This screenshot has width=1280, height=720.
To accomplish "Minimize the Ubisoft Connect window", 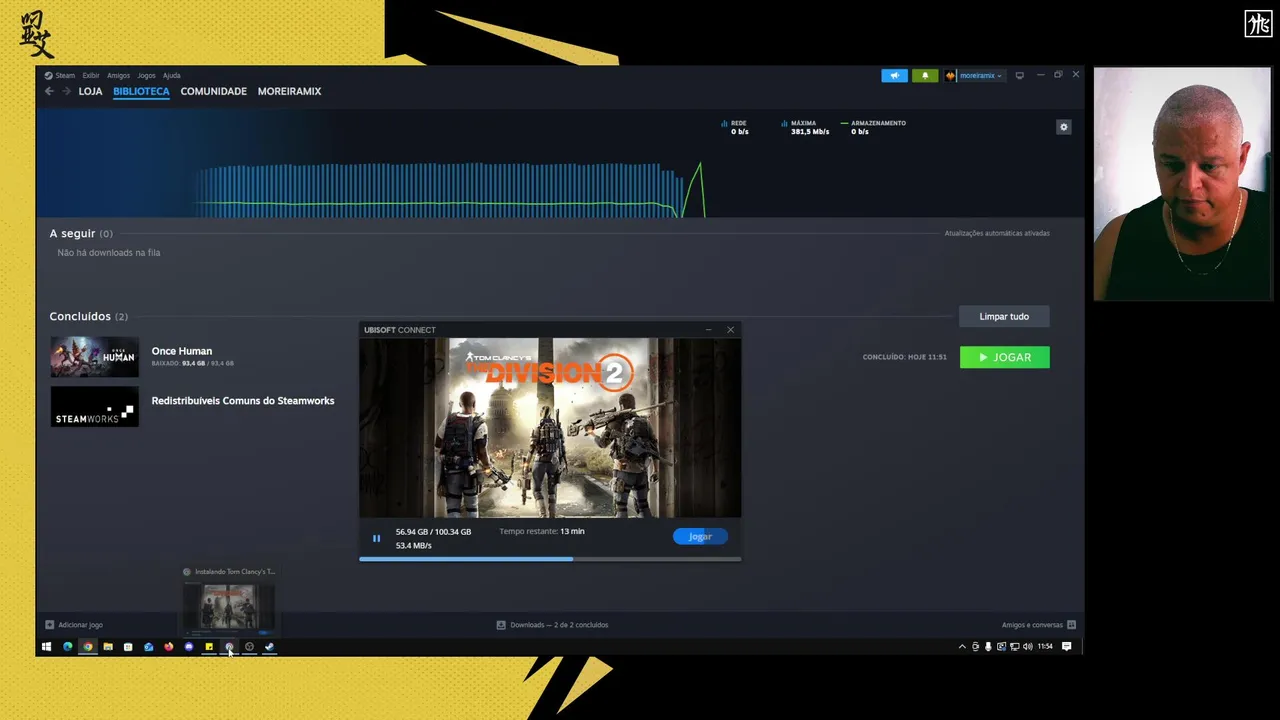I will click(708, 330).
